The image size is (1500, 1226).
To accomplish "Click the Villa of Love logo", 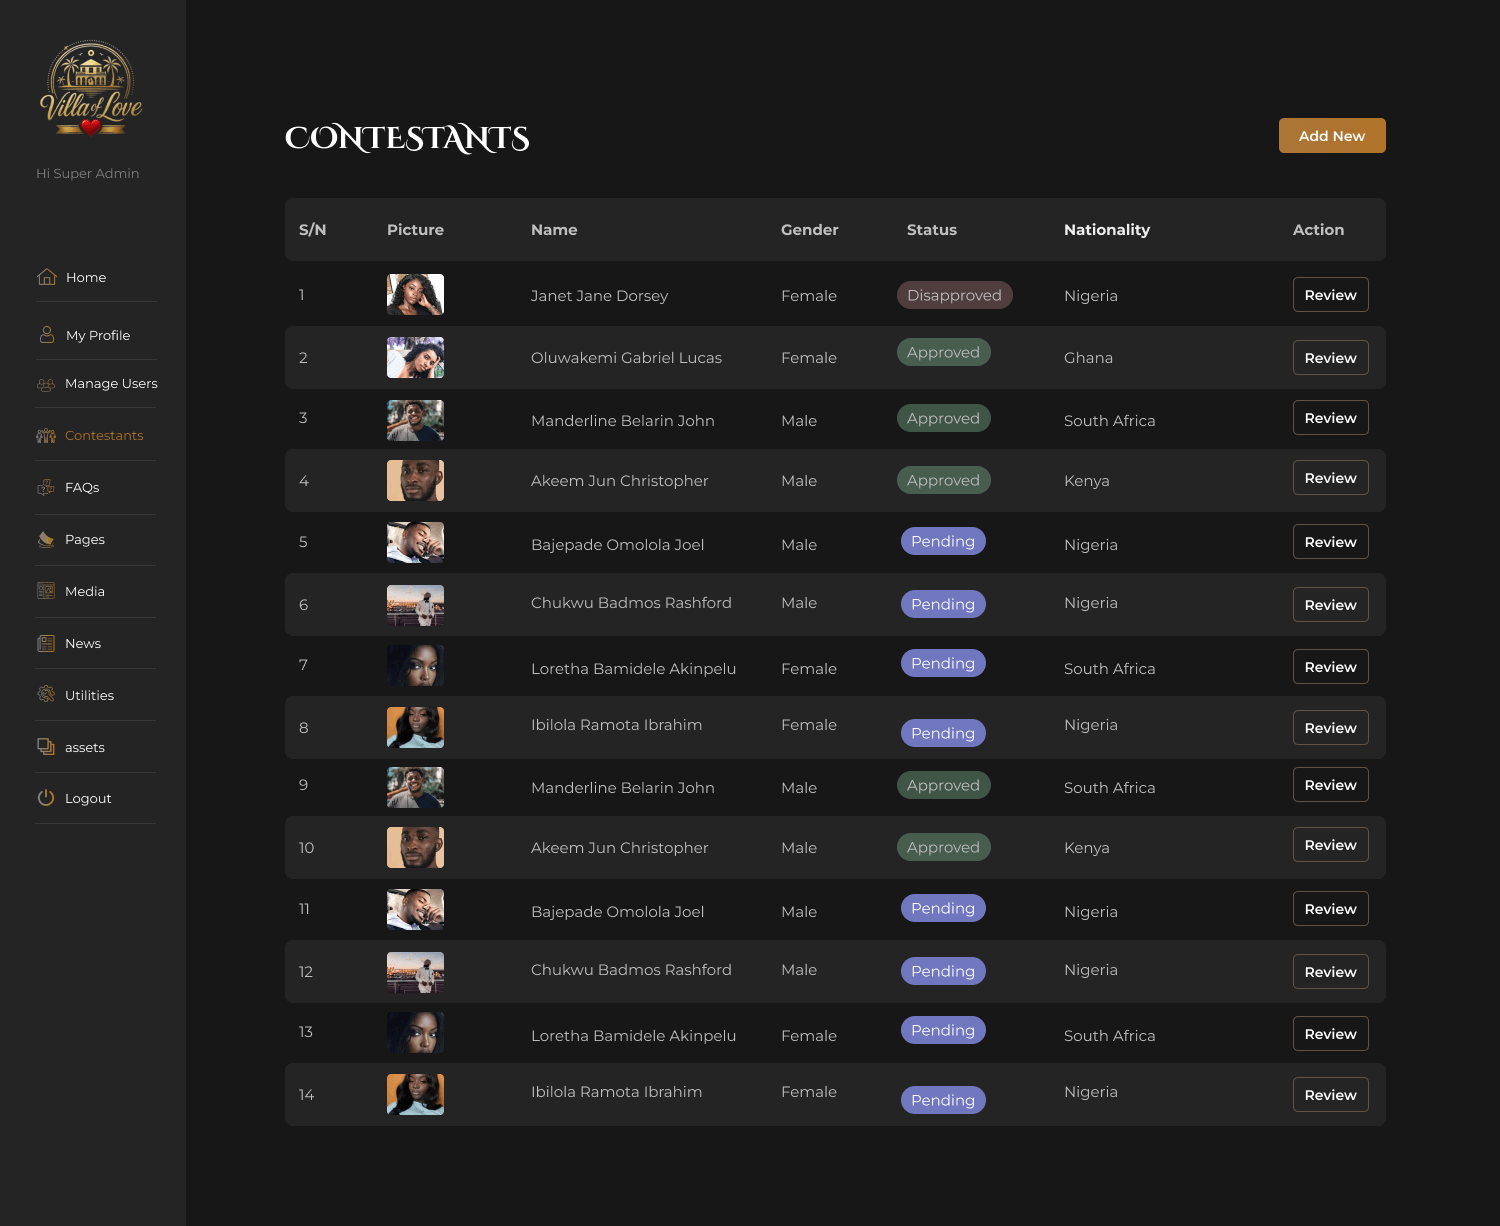I will point(91,88).
